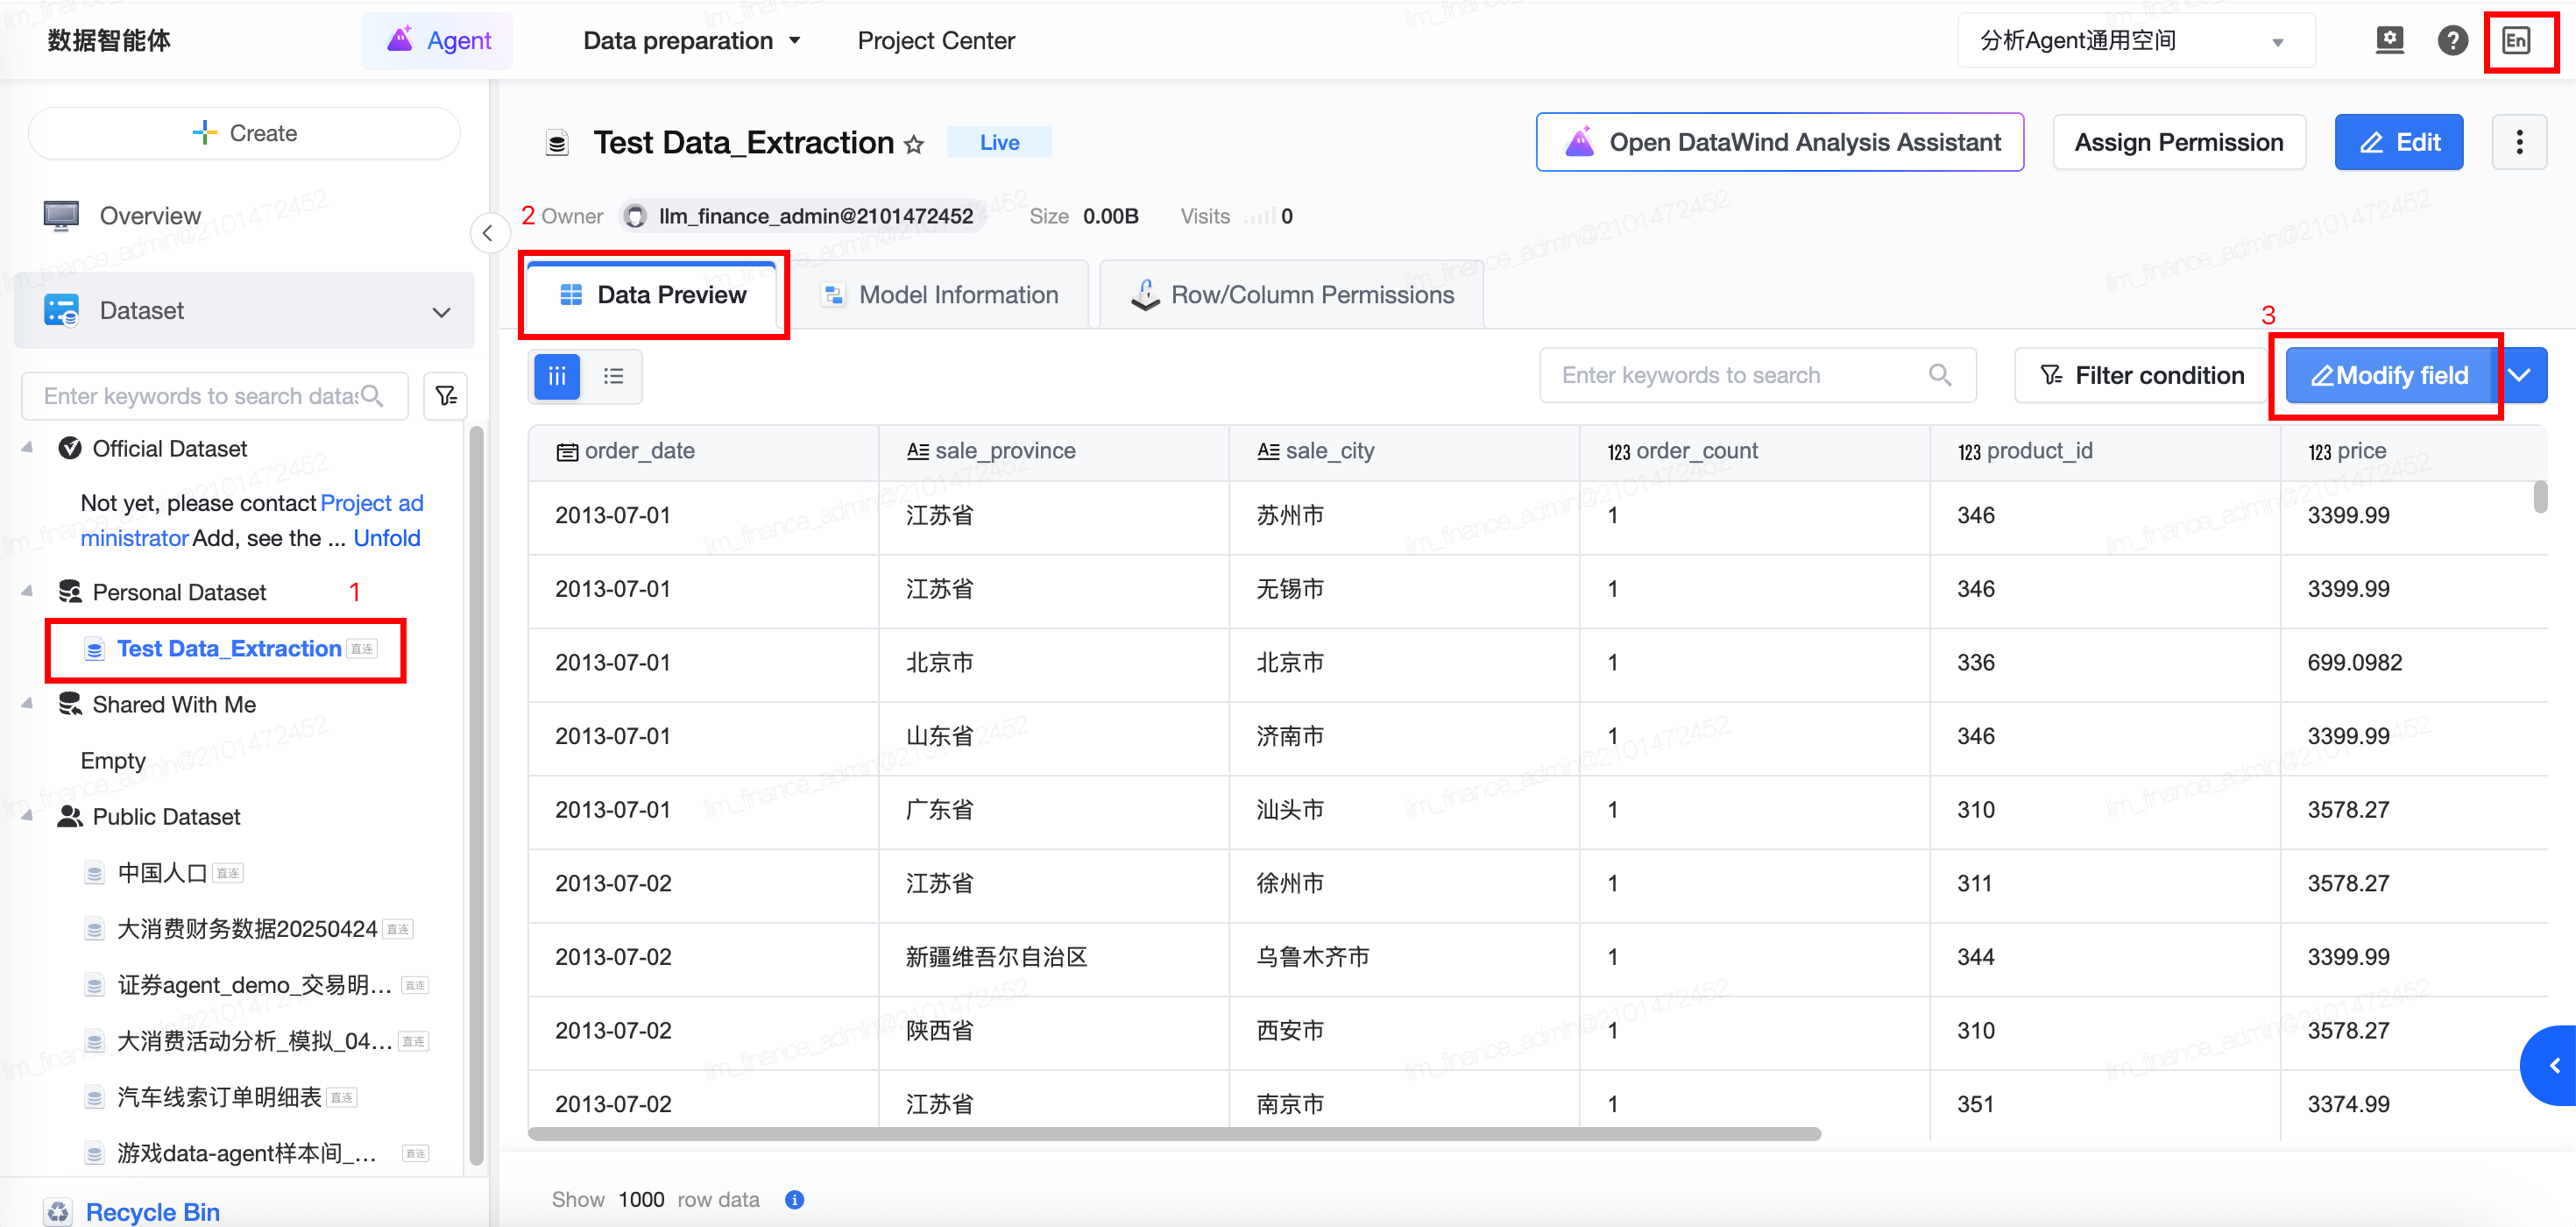This screenshot has height=1227, width=2576.
Task: Open the 中国人口 dataset
Action: [x=163, y=873]
